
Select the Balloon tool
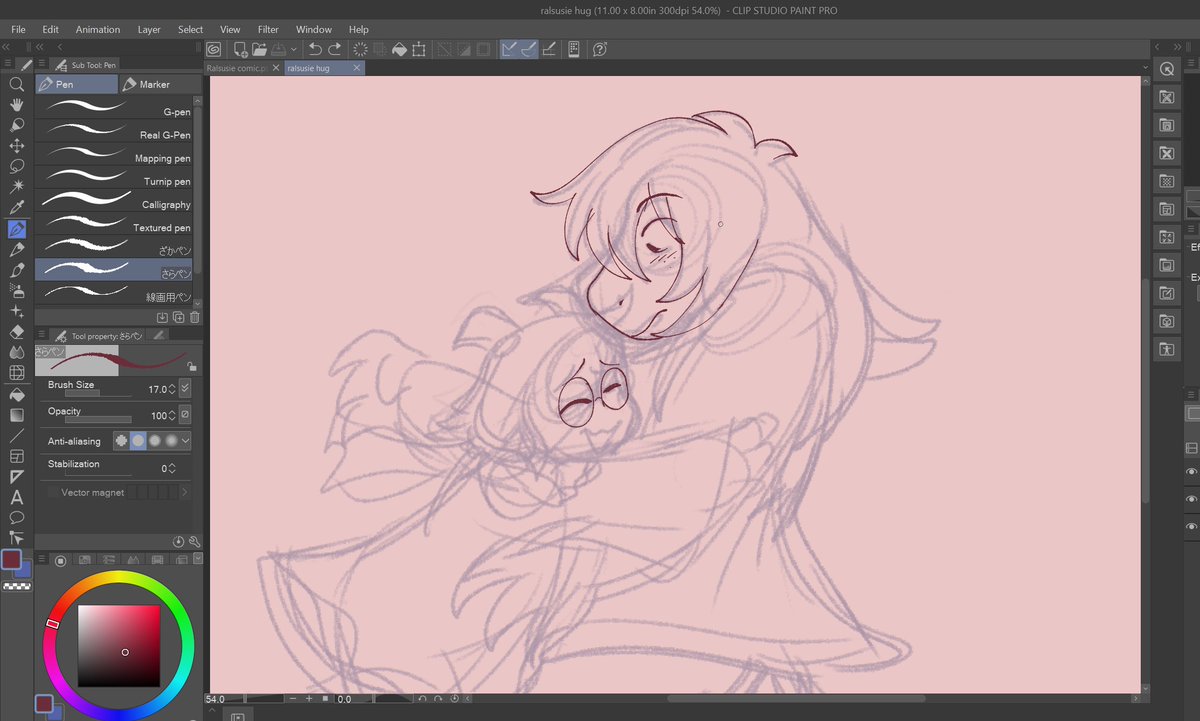pos(17,518)
